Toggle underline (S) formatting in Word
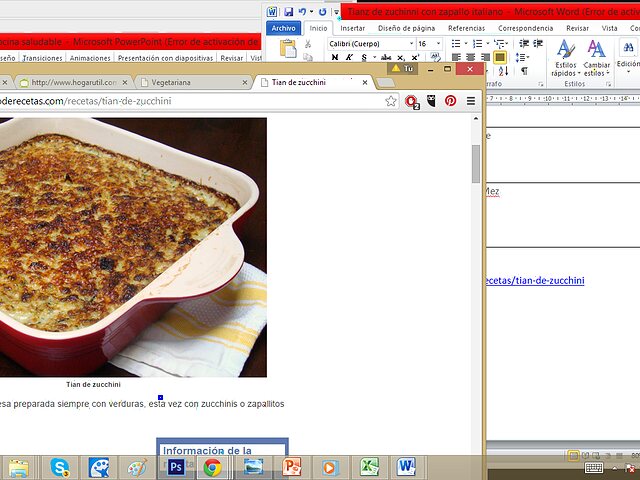This screenshot has width=640, height=480. [x=364, y=57]
